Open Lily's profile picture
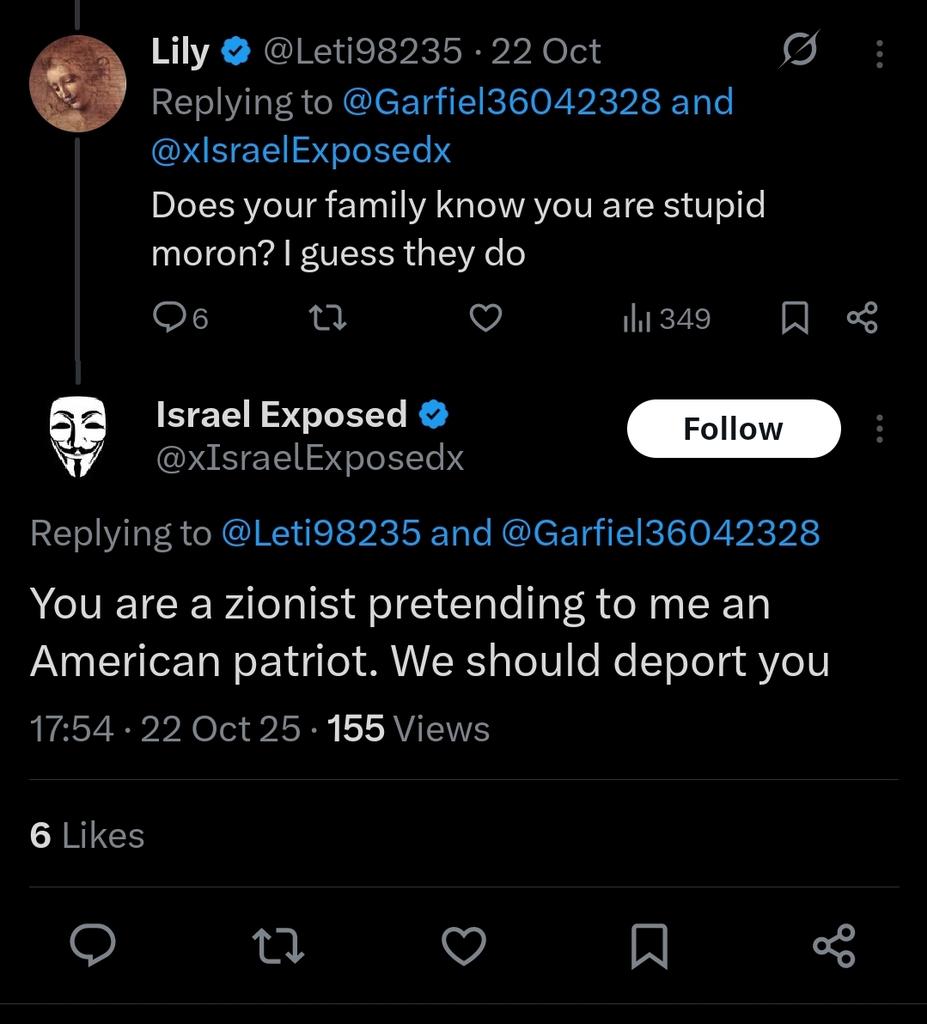This screenshot has width=927, height=1024. [x=78, y=84]
